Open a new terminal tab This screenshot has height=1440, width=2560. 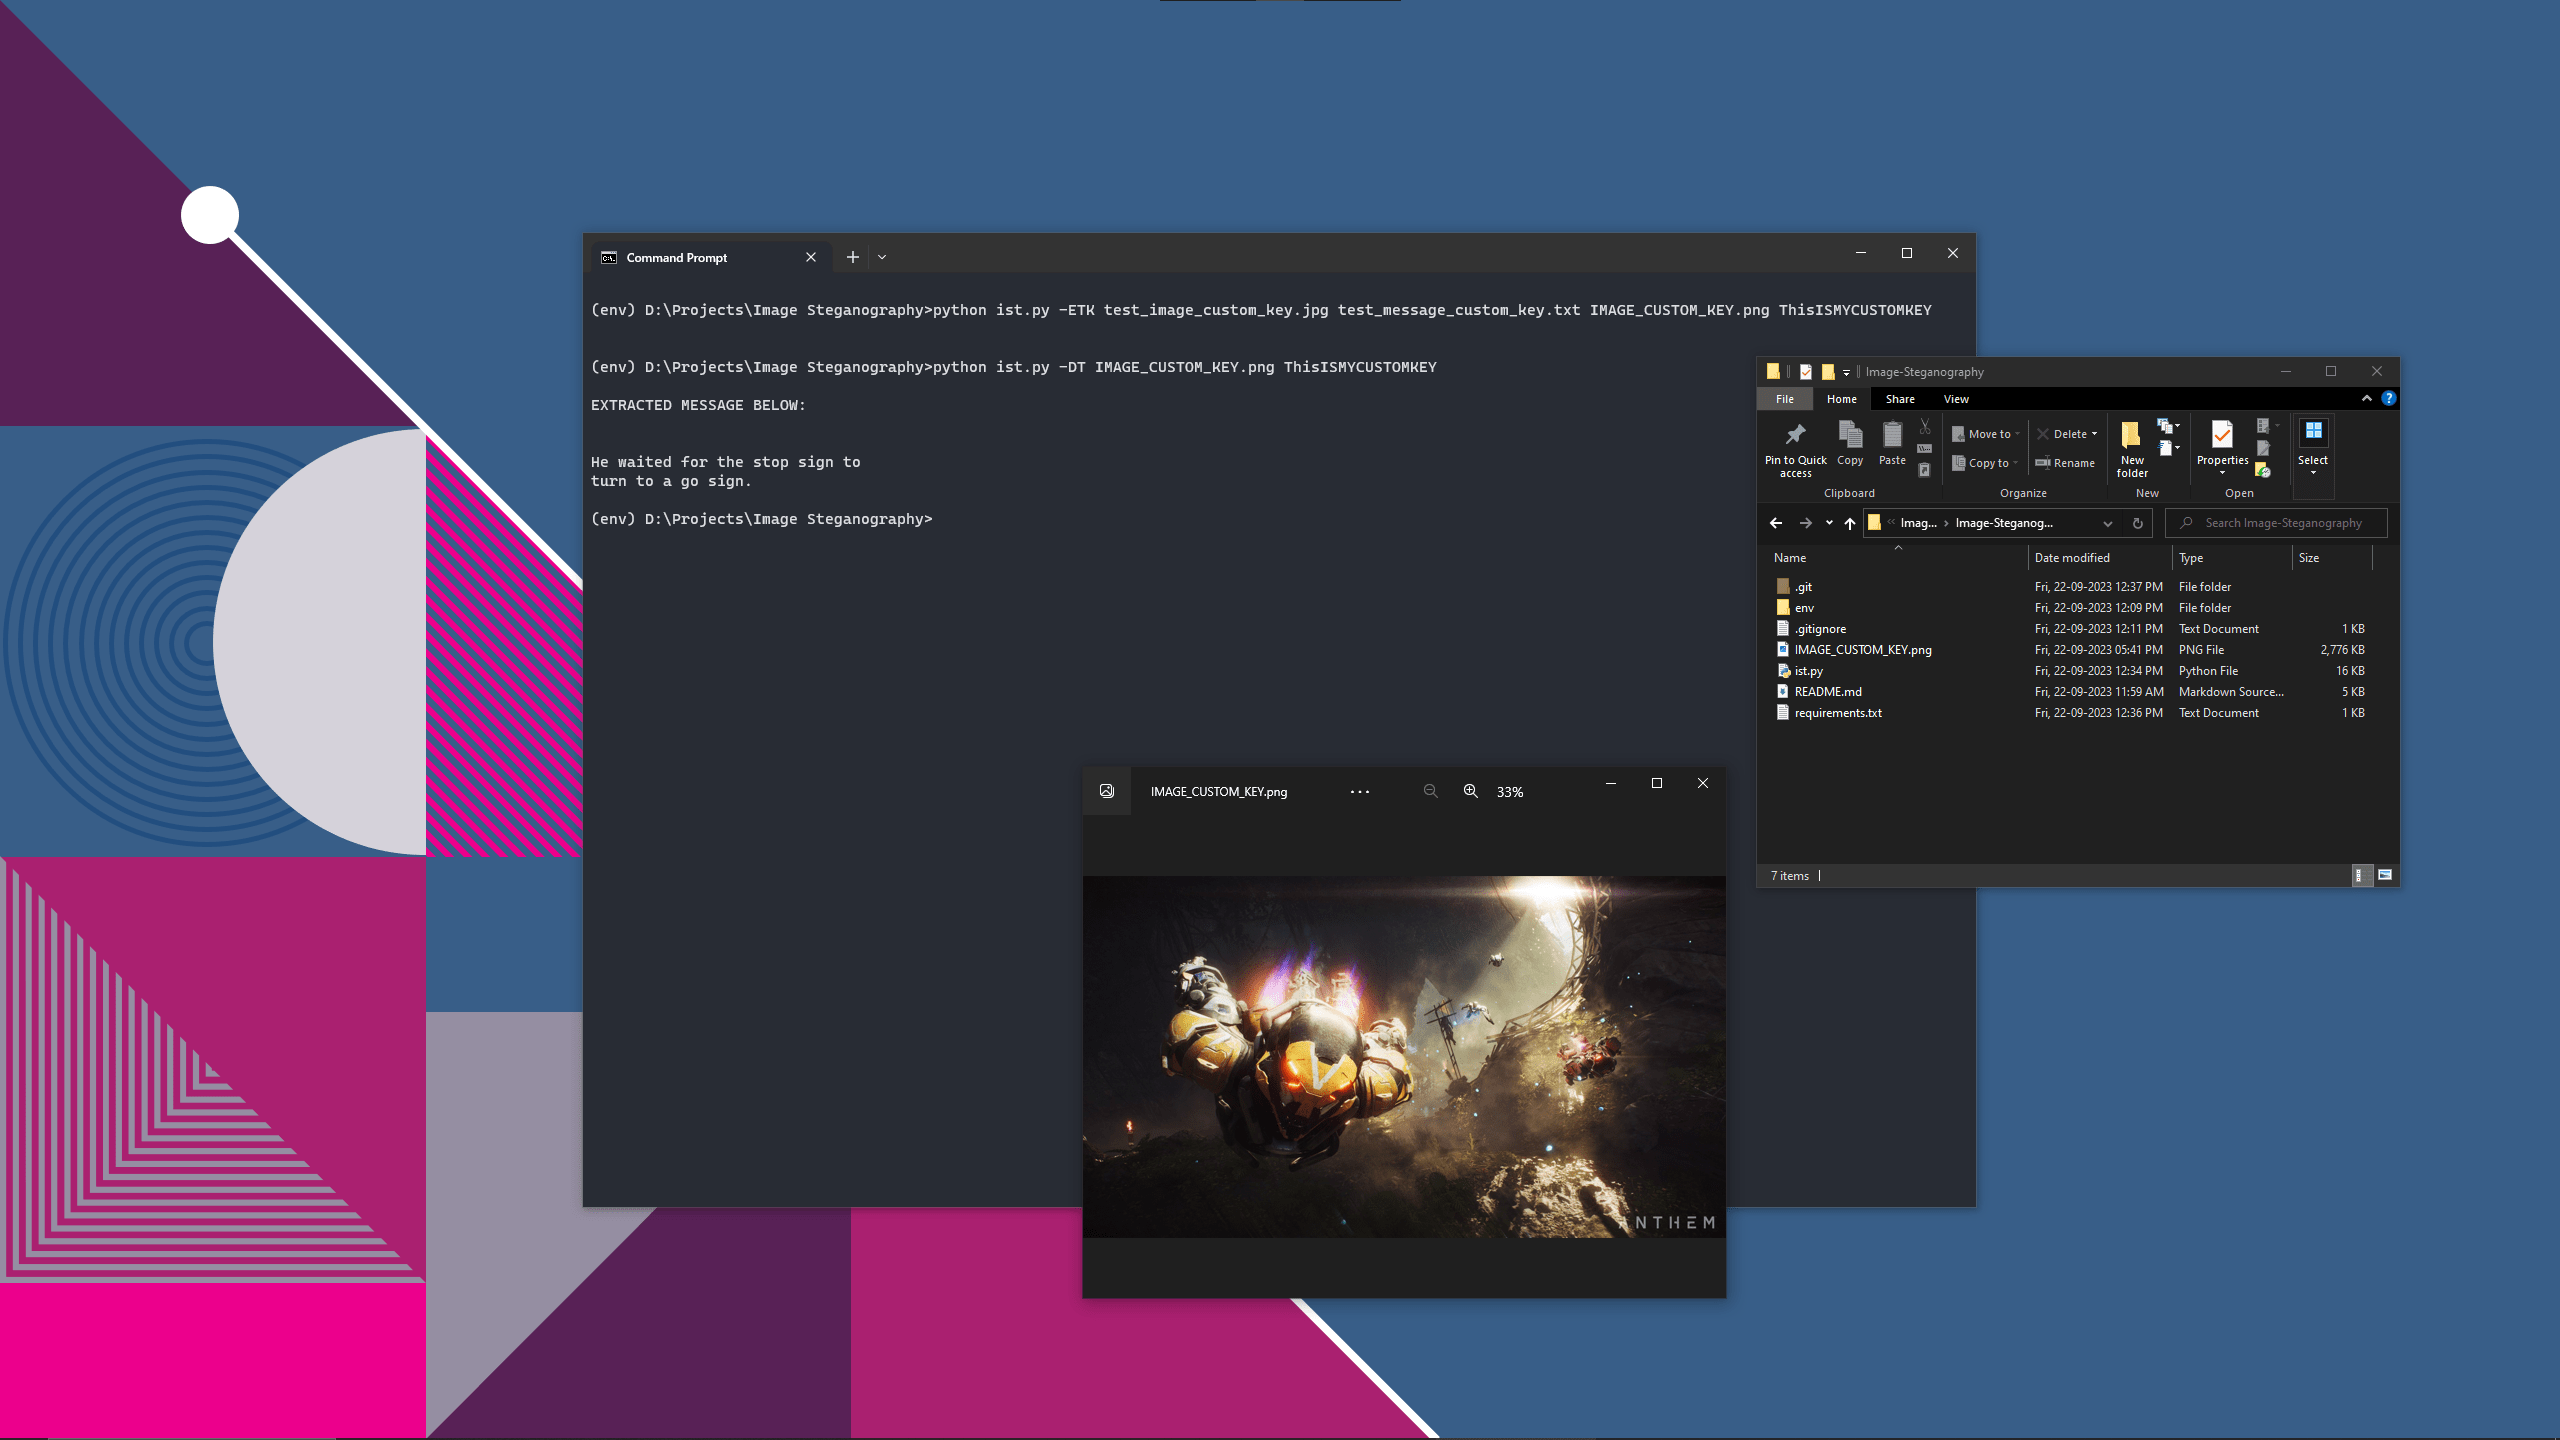point(853,257)
